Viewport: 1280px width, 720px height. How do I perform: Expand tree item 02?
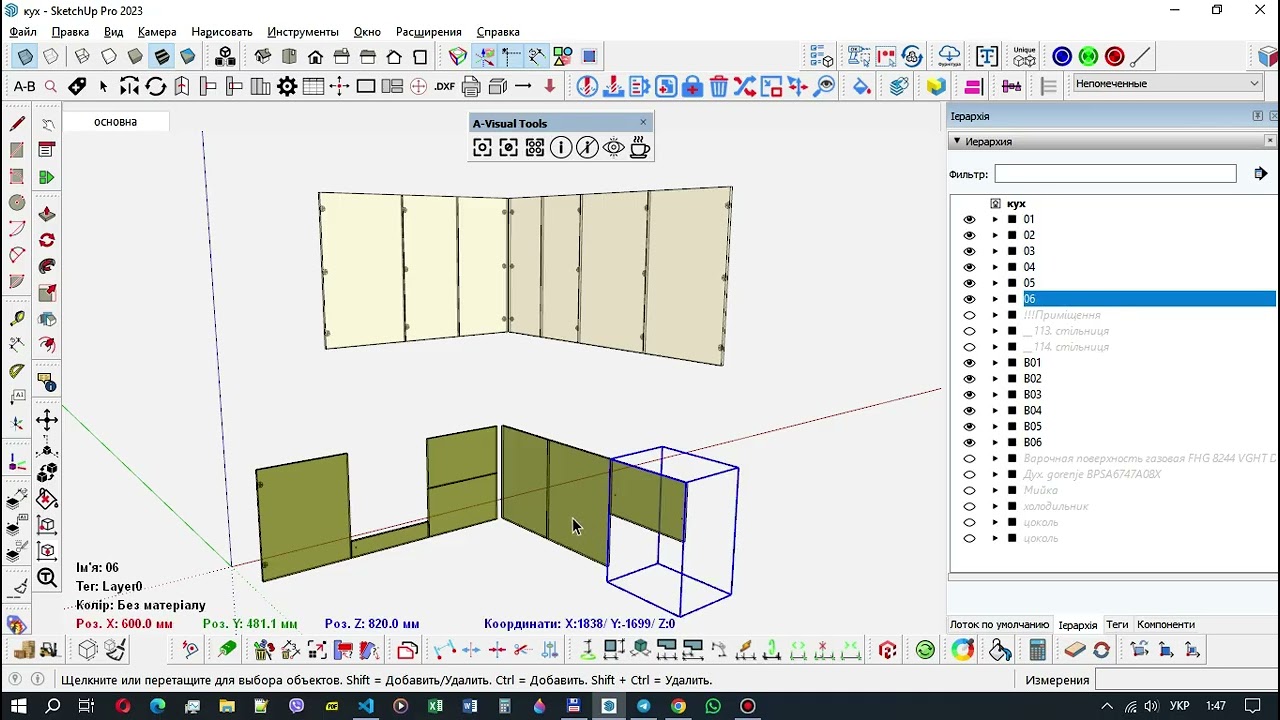995,236
